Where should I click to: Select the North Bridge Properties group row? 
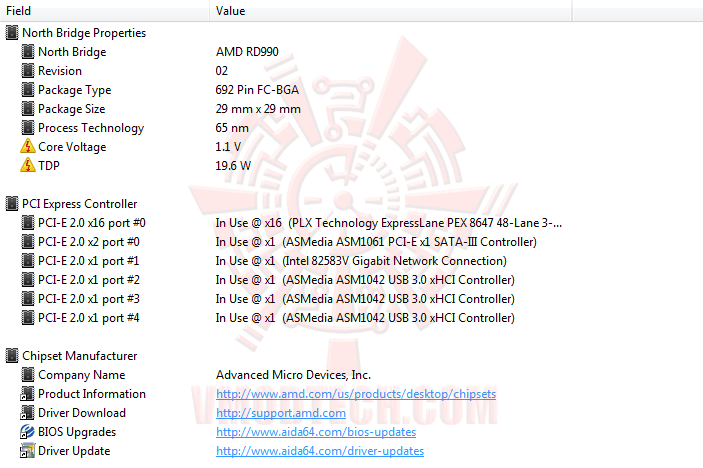pyautogui.click(x=84, y=33)
